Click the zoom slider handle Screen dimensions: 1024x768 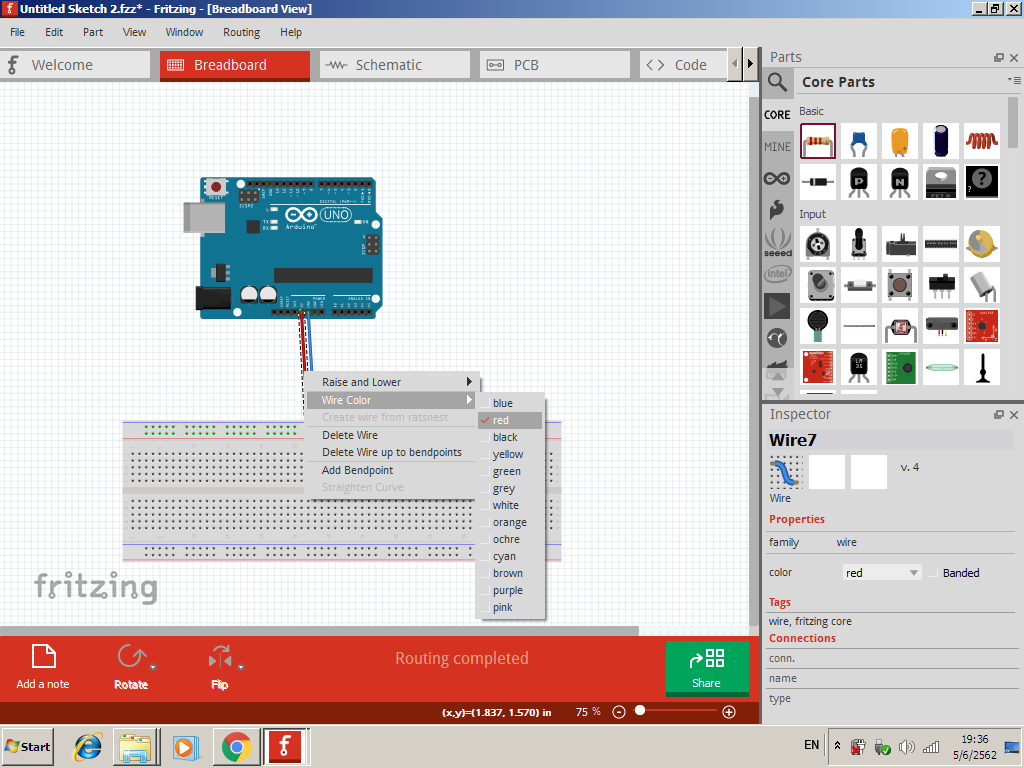640,711
